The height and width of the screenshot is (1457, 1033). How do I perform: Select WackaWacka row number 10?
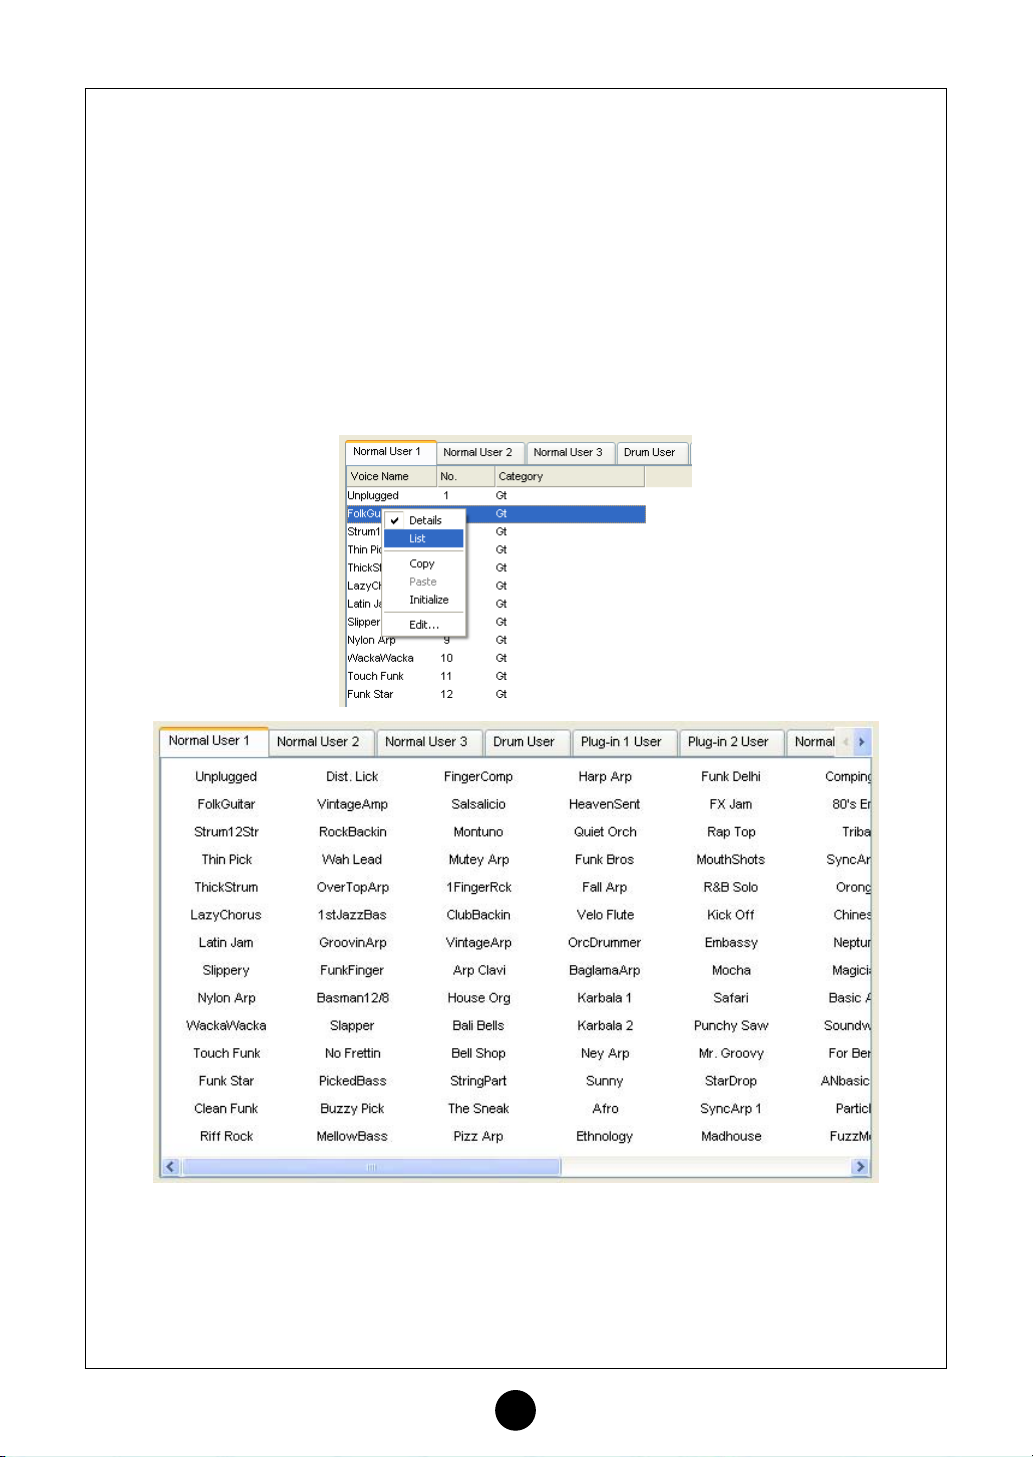tap(495, 658)
